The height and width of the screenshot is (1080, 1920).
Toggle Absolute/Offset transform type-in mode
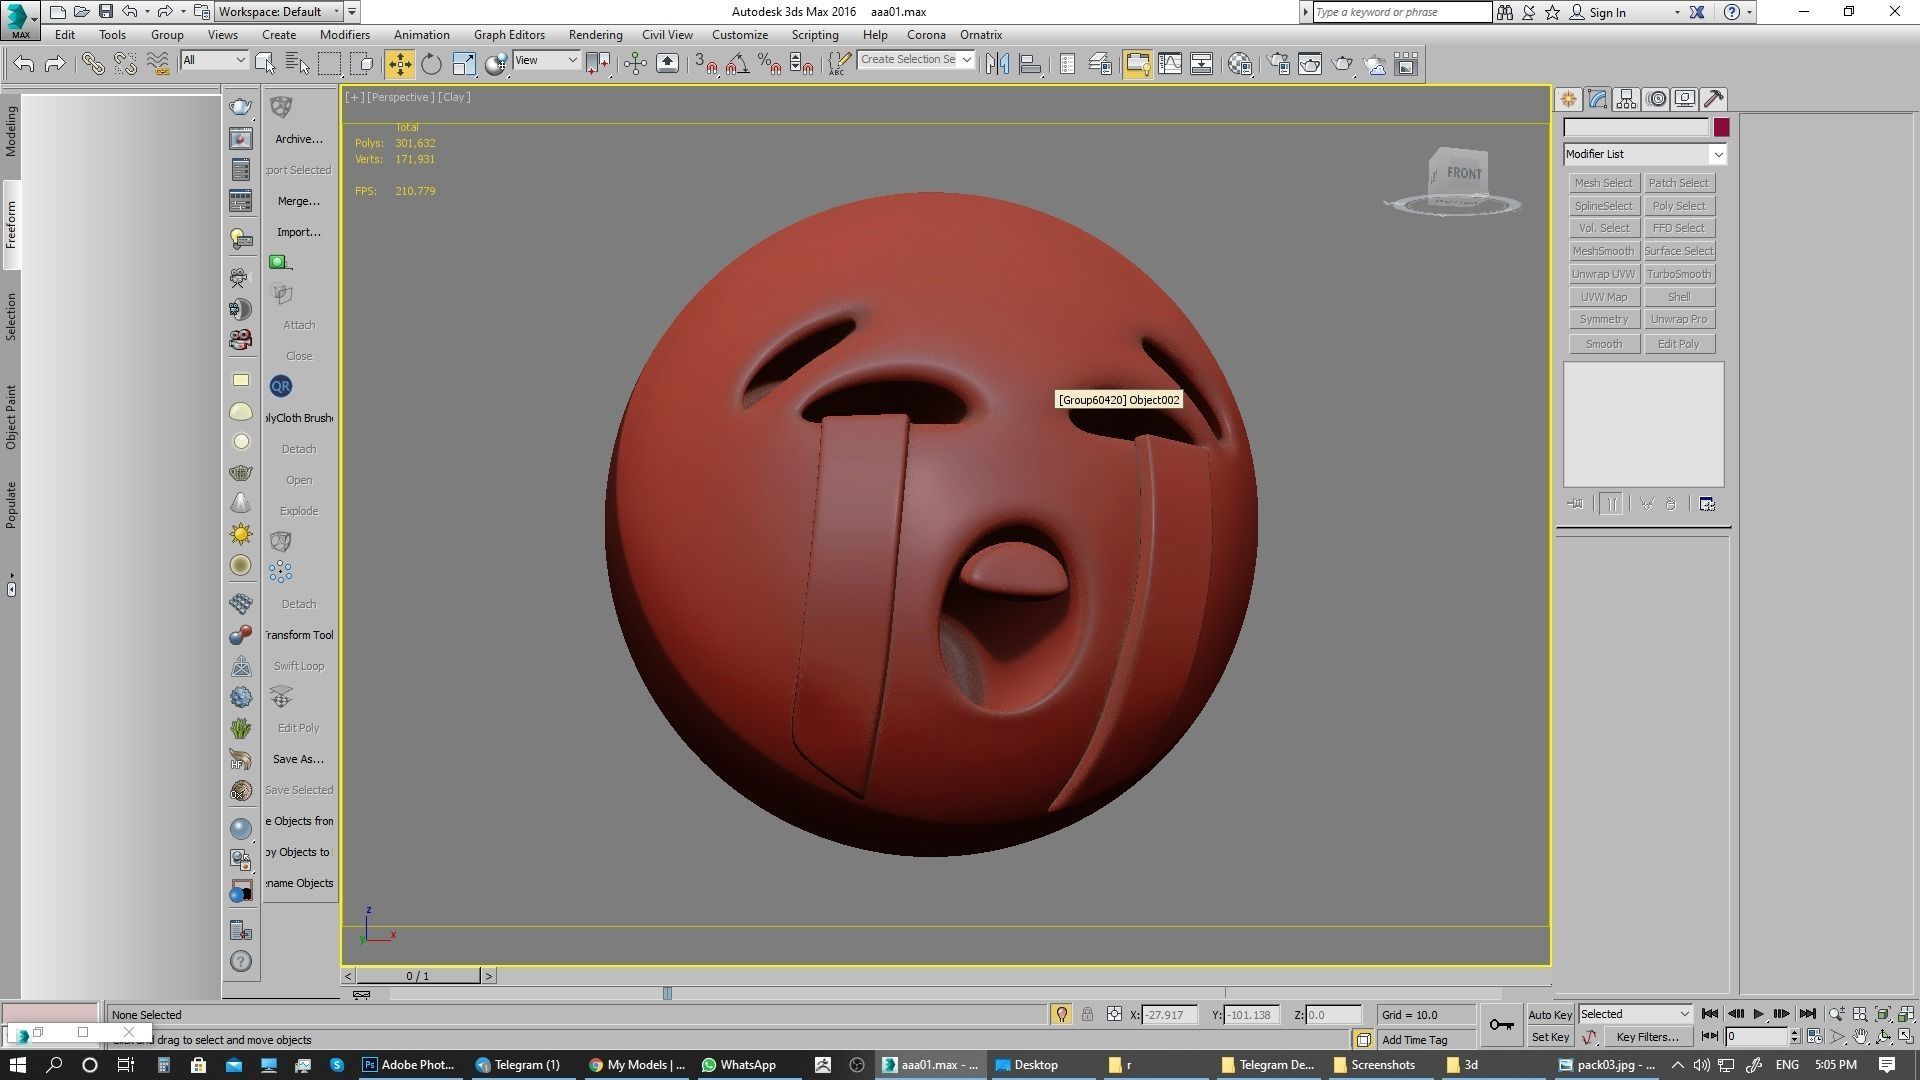pos(1114,1014)
